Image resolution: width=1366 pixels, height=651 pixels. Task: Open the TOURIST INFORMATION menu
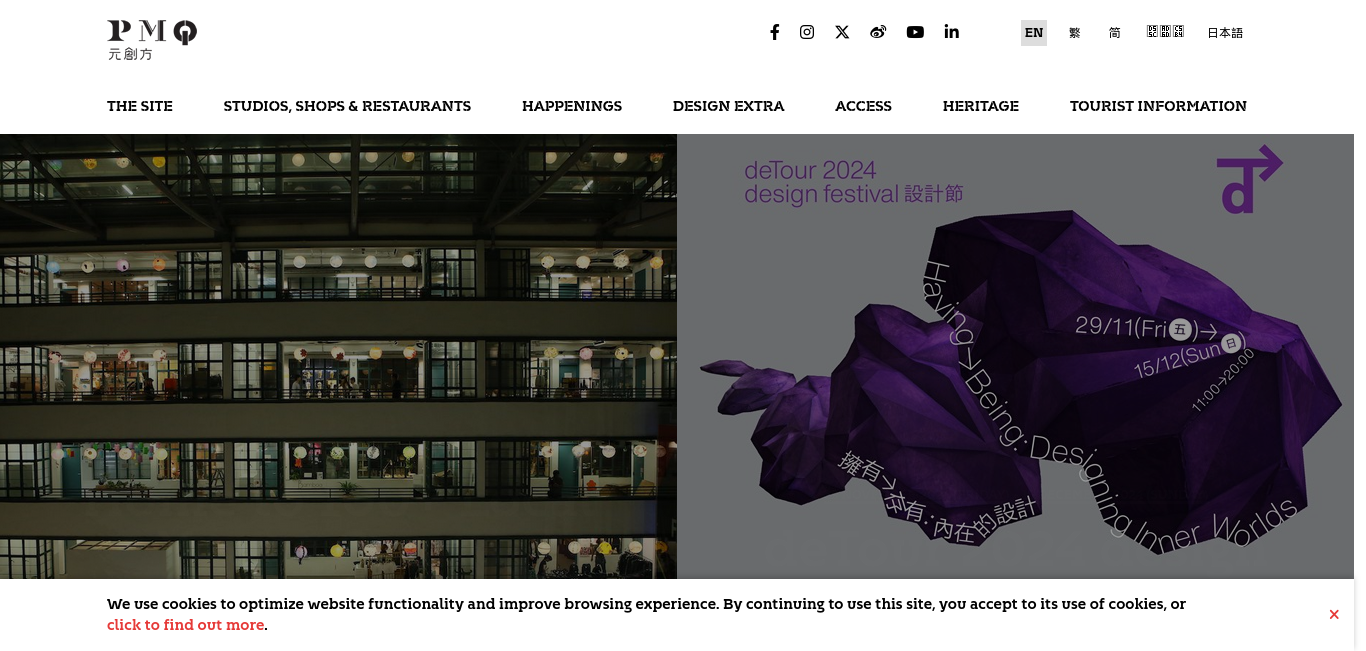(x=1158, y=106)
